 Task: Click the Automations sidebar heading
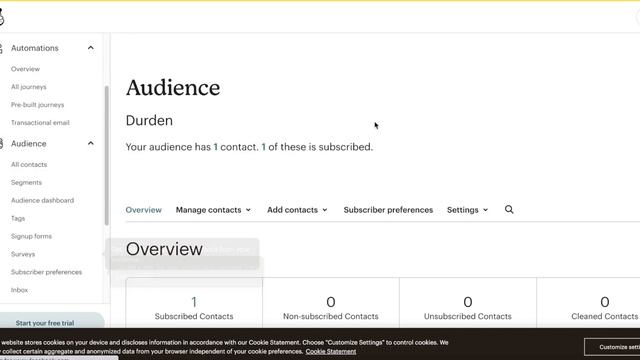pyautogui.click(x=35, y=48)
